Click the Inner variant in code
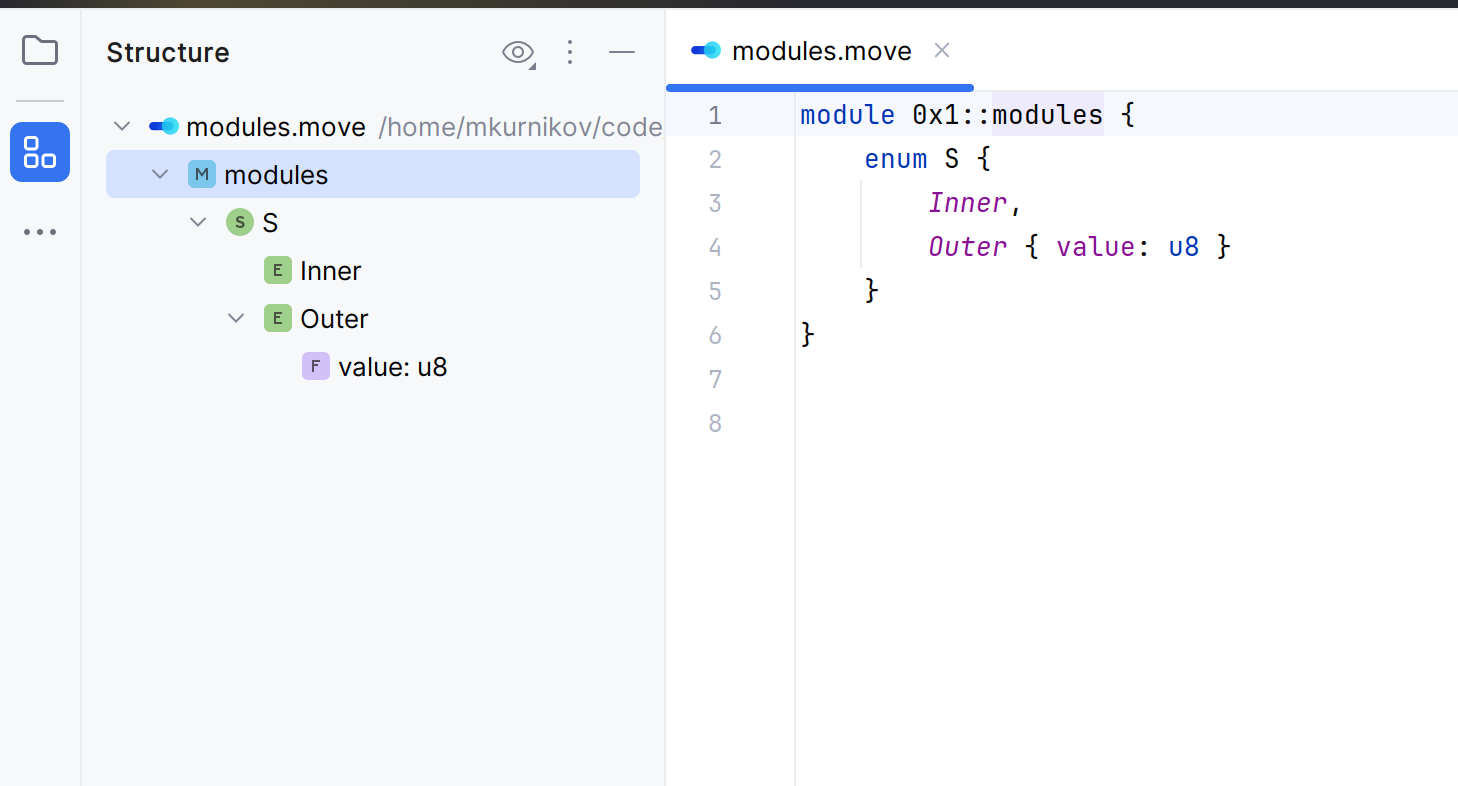Screen dimensions: 1458x786 pos(968,203)
